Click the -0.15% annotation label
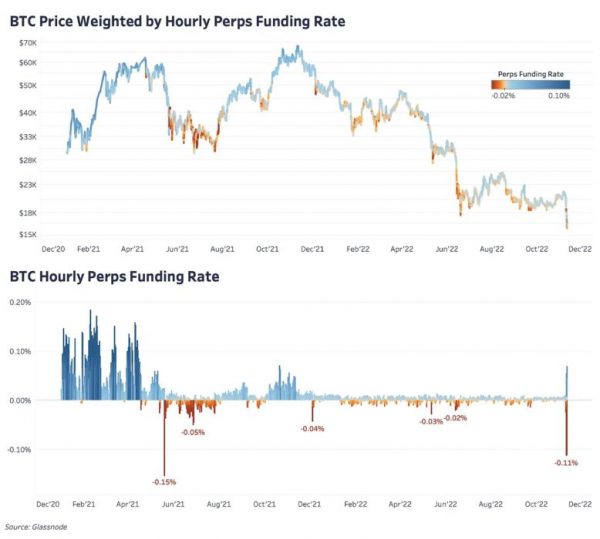 pyautogui.click(x=164, y=483)
